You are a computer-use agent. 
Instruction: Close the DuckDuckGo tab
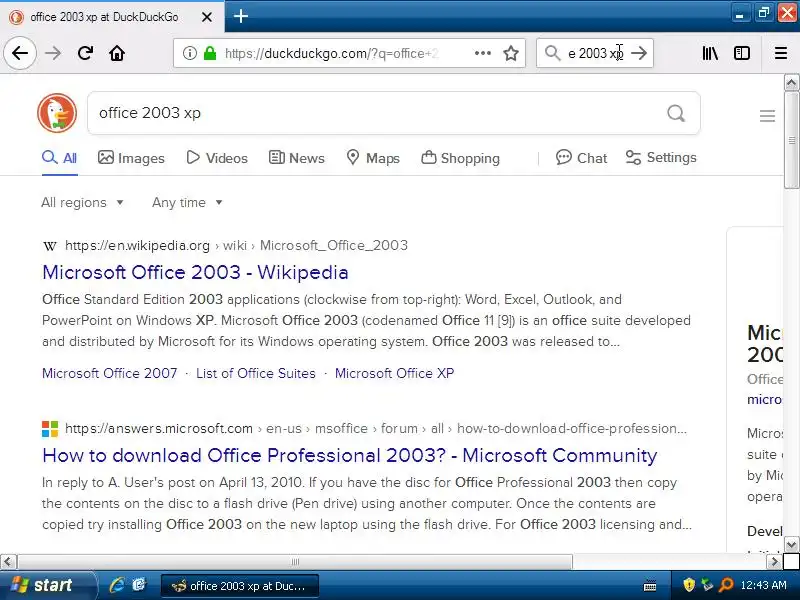tap(207, 17)
